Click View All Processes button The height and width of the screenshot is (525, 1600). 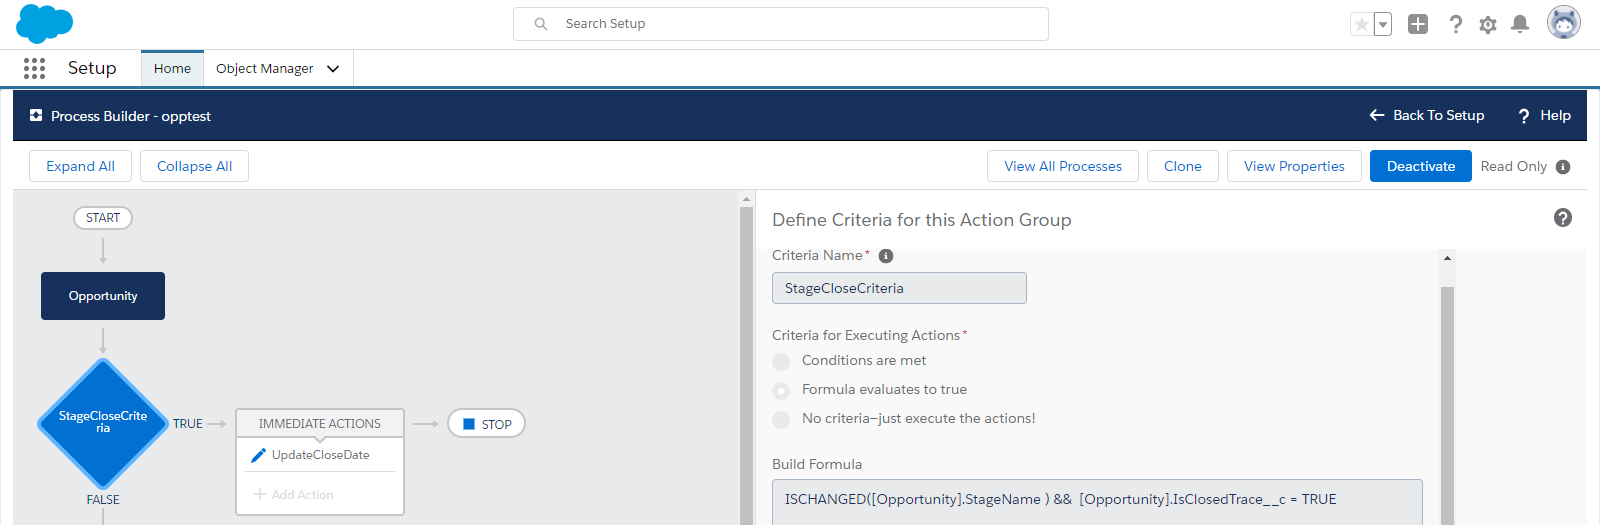click(1063, 166)
